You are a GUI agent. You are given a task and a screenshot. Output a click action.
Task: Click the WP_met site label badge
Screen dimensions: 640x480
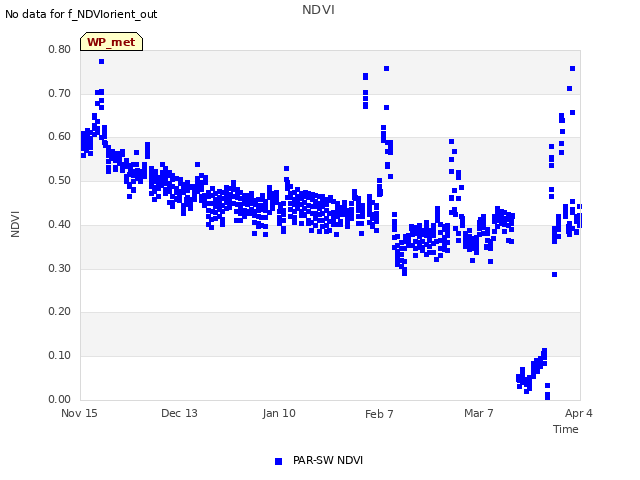click(x=111, y=42)
